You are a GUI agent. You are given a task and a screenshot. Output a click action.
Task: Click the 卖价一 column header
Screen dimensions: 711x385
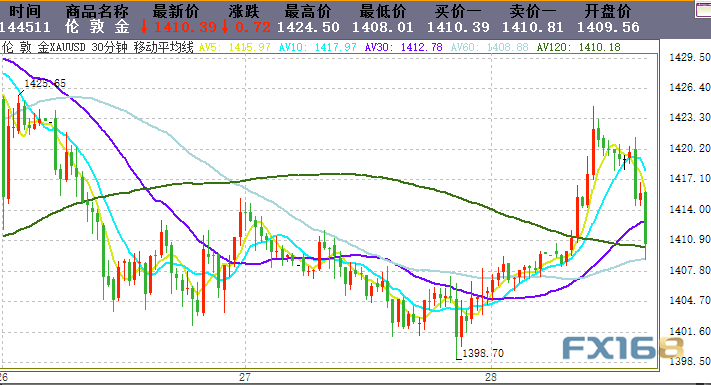(532, 11)
